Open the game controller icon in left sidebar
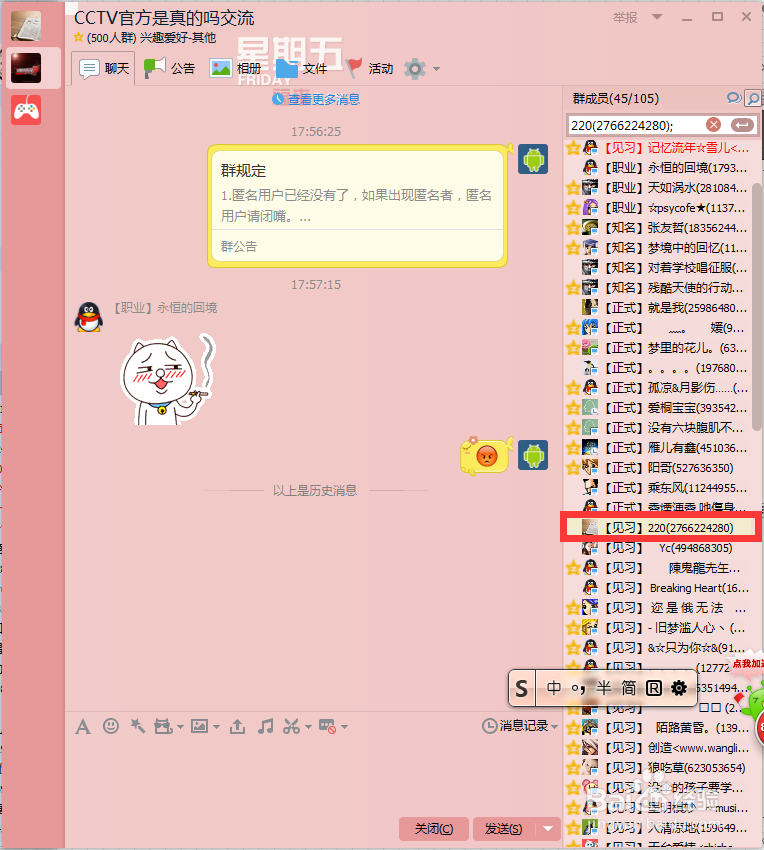The width and height of the screenshot is (764, 850). coord(26,110)
